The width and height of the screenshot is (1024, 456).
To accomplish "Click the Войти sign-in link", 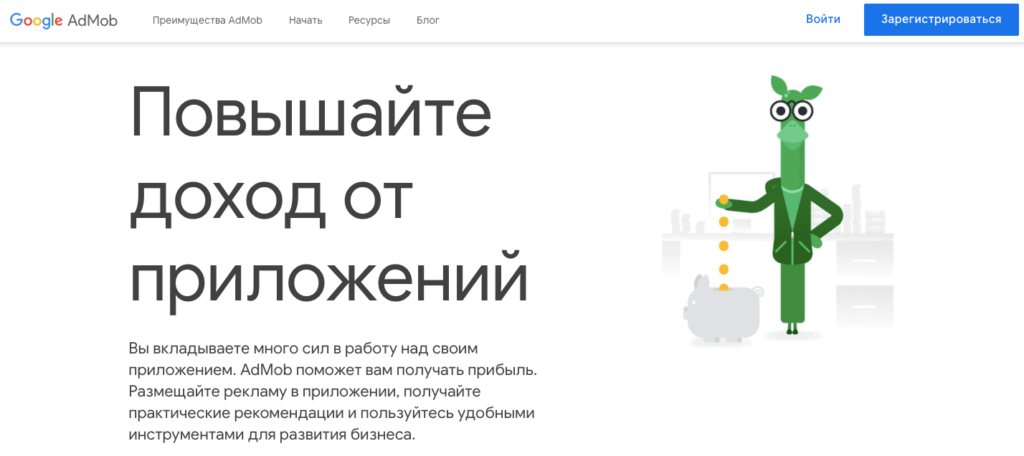I will click(x=822, y=19).
